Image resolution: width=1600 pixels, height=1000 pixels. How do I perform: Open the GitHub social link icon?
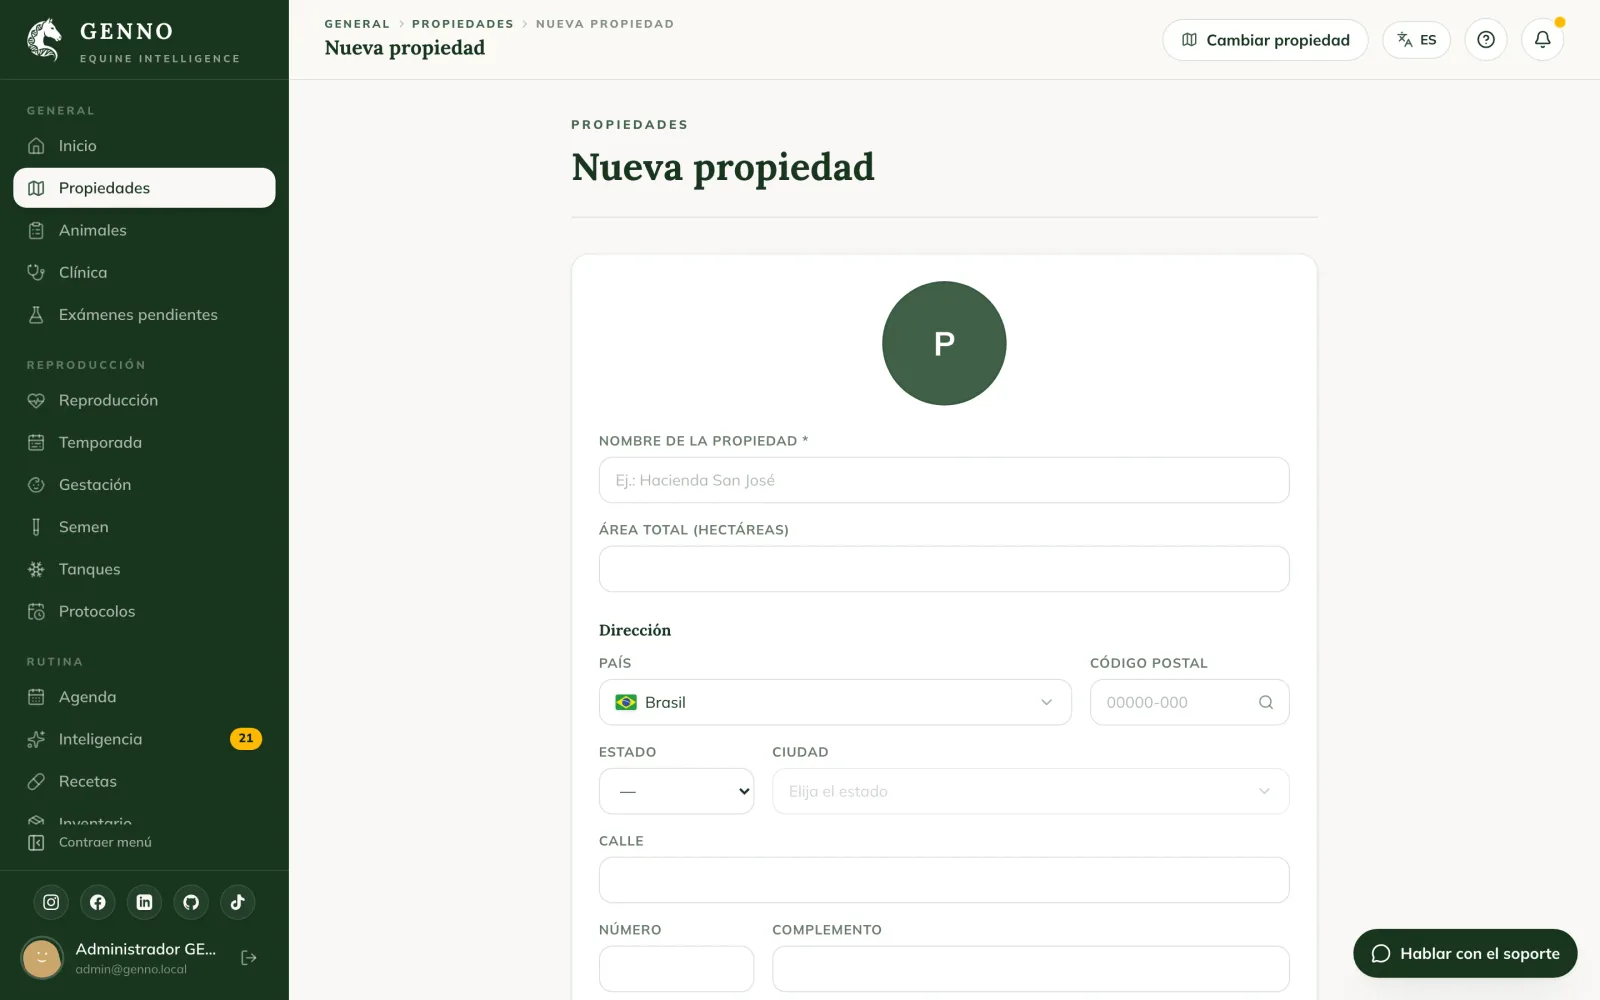coord(191,902)
